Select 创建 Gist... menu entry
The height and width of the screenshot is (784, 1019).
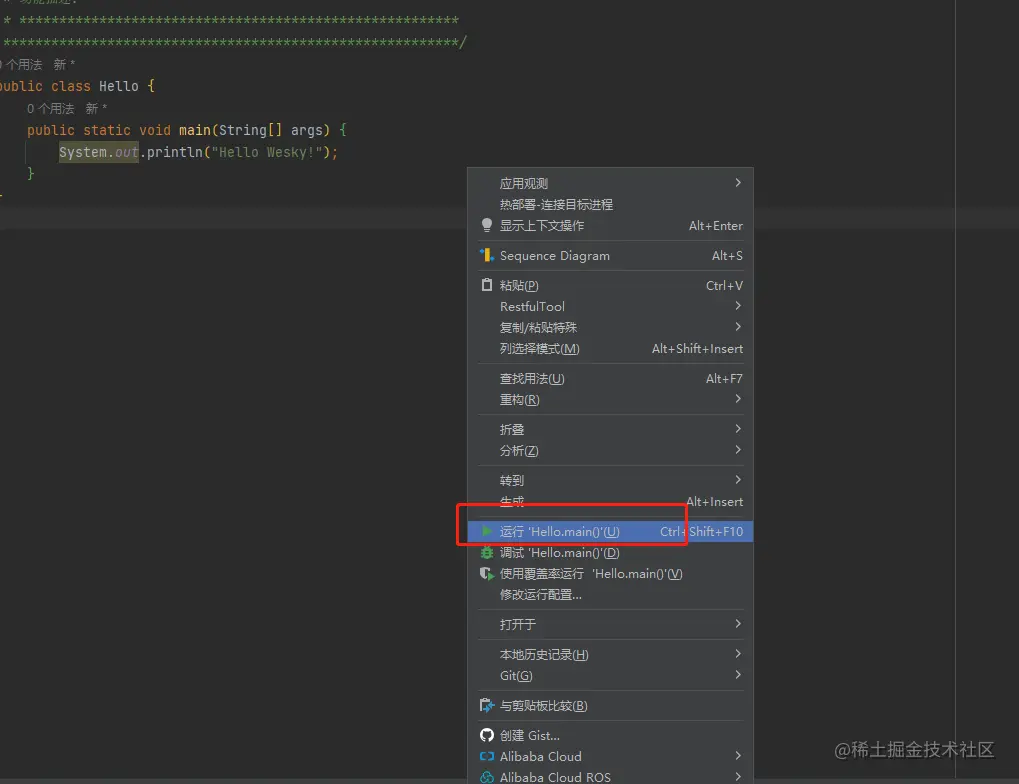pos(610,735)
